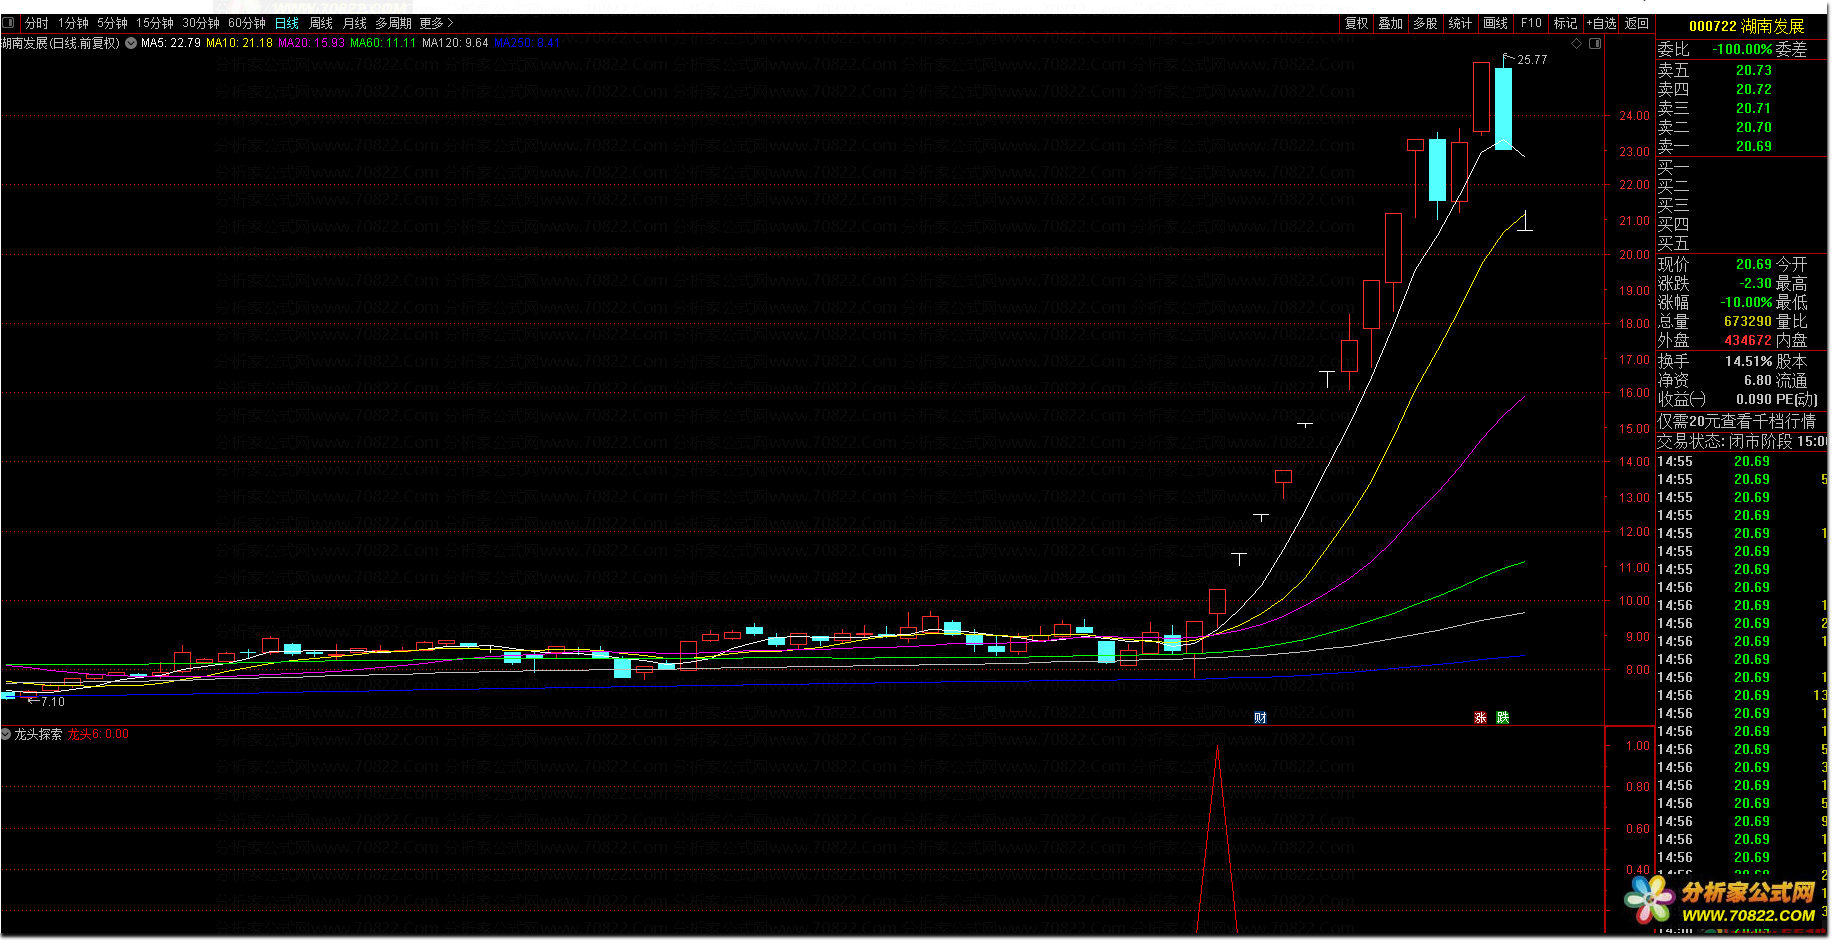Select the 15分钟 period tab

(x=155, y=23)
